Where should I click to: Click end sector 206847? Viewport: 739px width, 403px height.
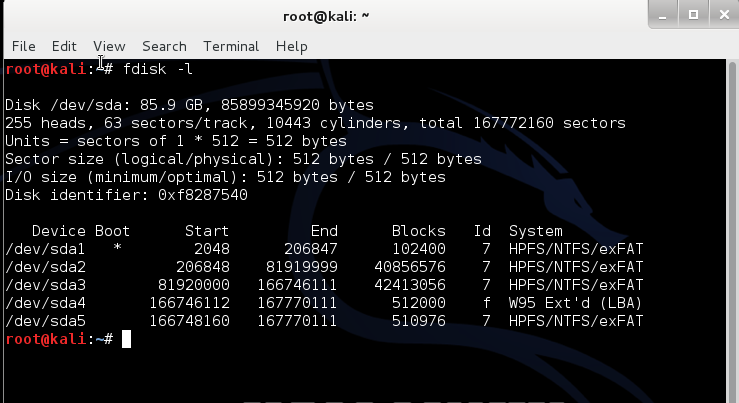pyautogui.click(x=311, y=249)
